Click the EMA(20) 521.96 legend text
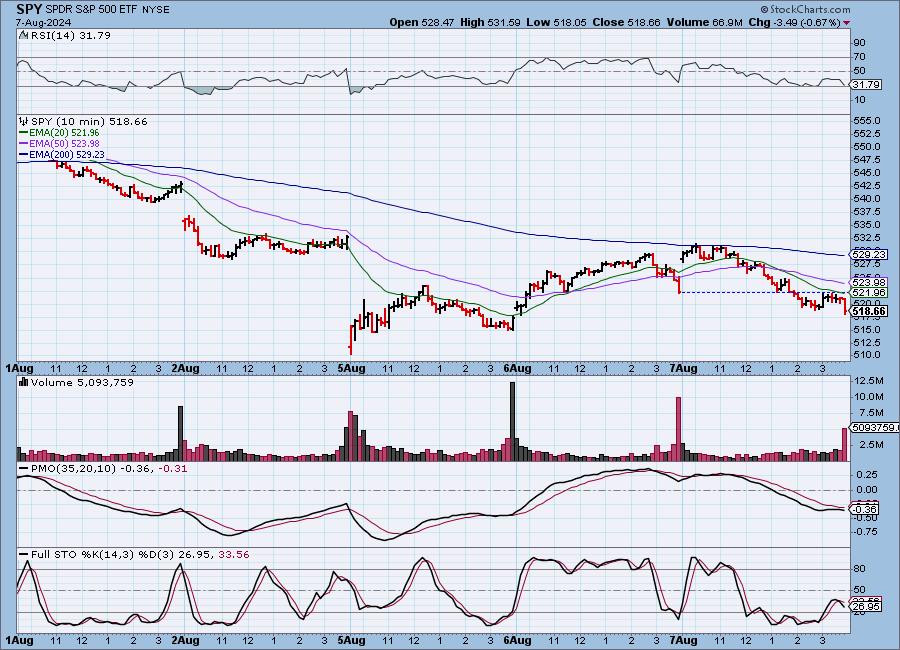This screenshot has width=900, height=650. (64, 133)
